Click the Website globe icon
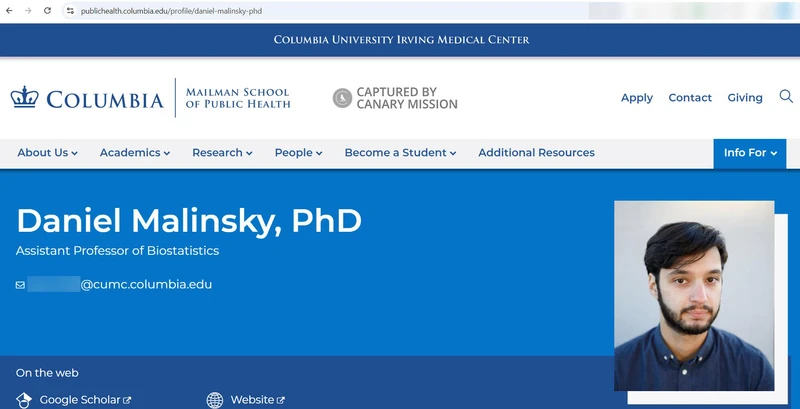This screenshot has width=800, height=409. [215, 400]
